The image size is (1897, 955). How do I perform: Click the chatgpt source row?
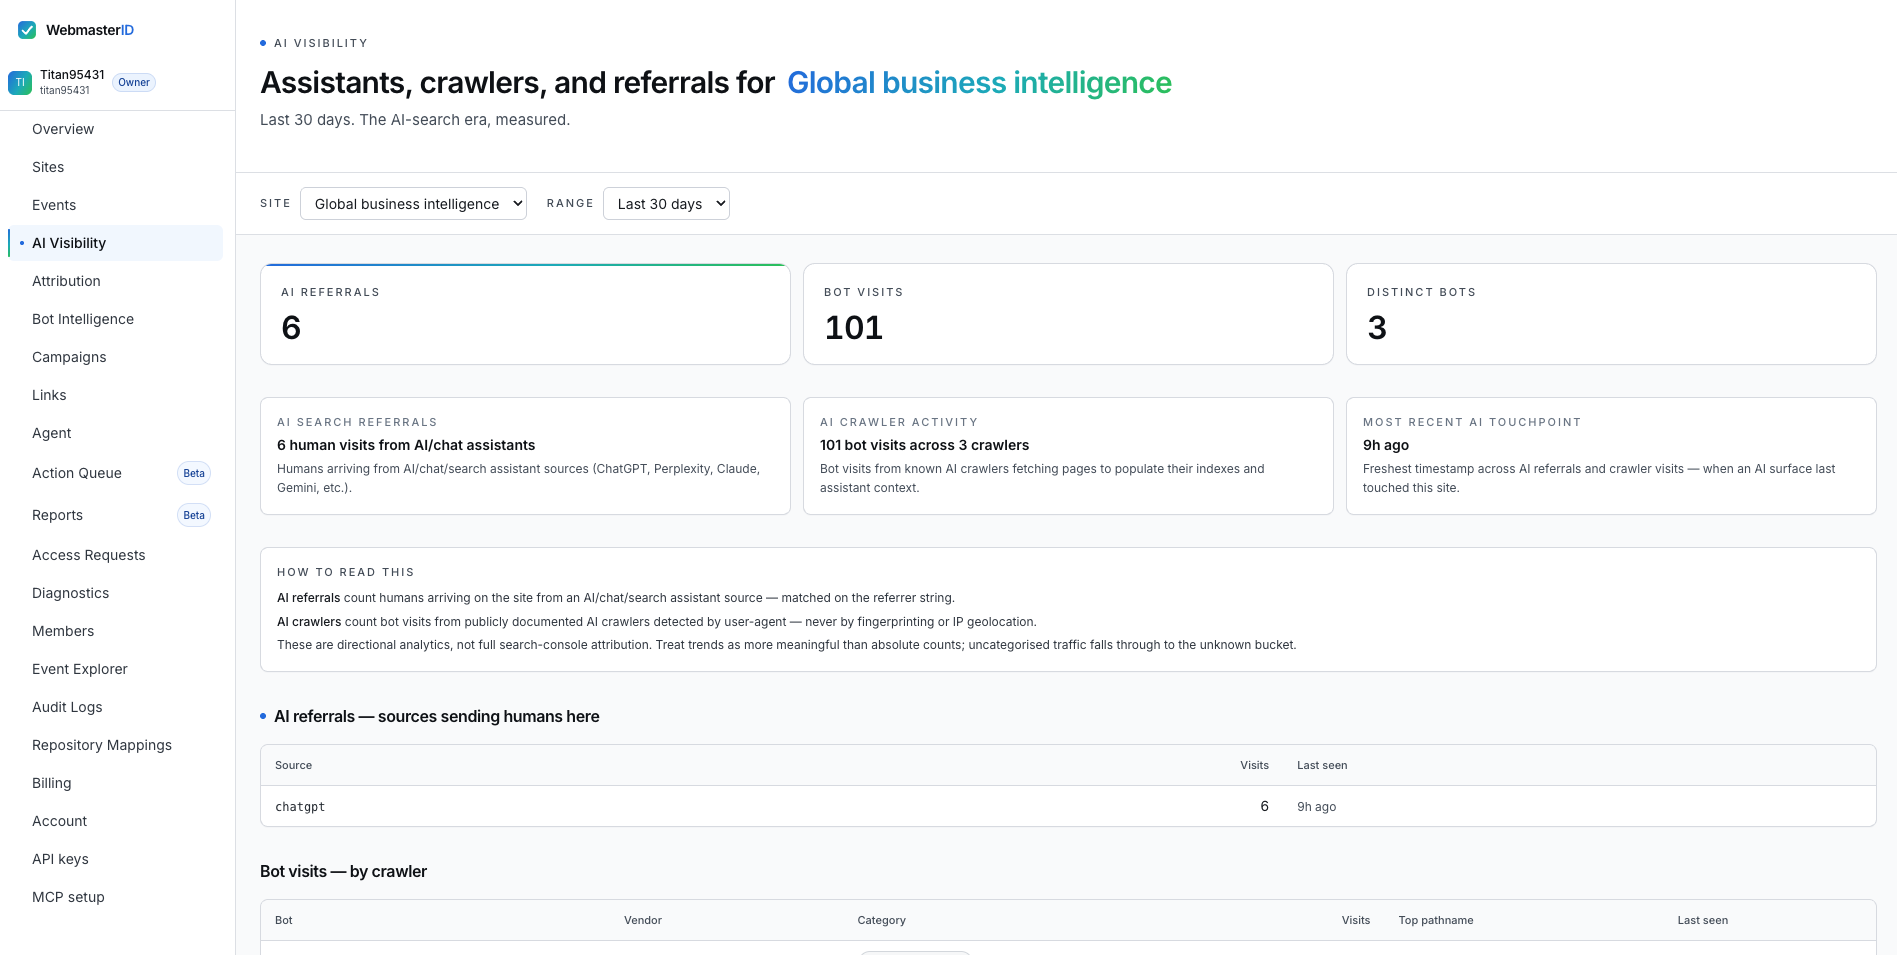tap(1068, 806)
